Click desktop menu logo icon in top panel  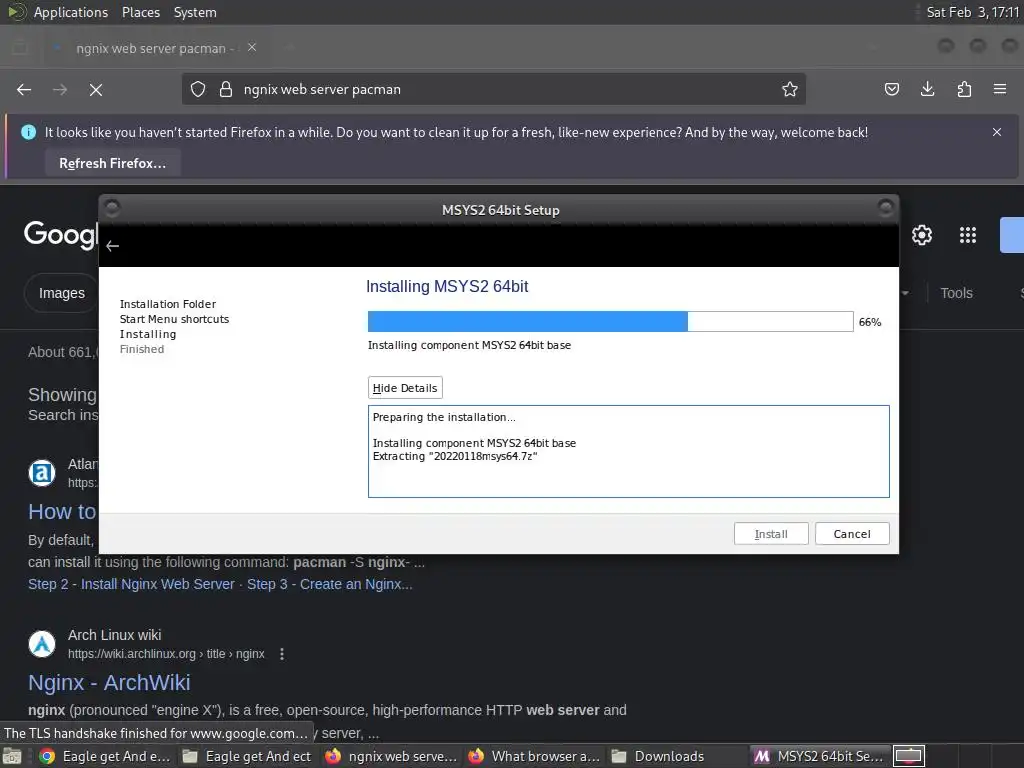pyautogui.click(x=16, y=12)
